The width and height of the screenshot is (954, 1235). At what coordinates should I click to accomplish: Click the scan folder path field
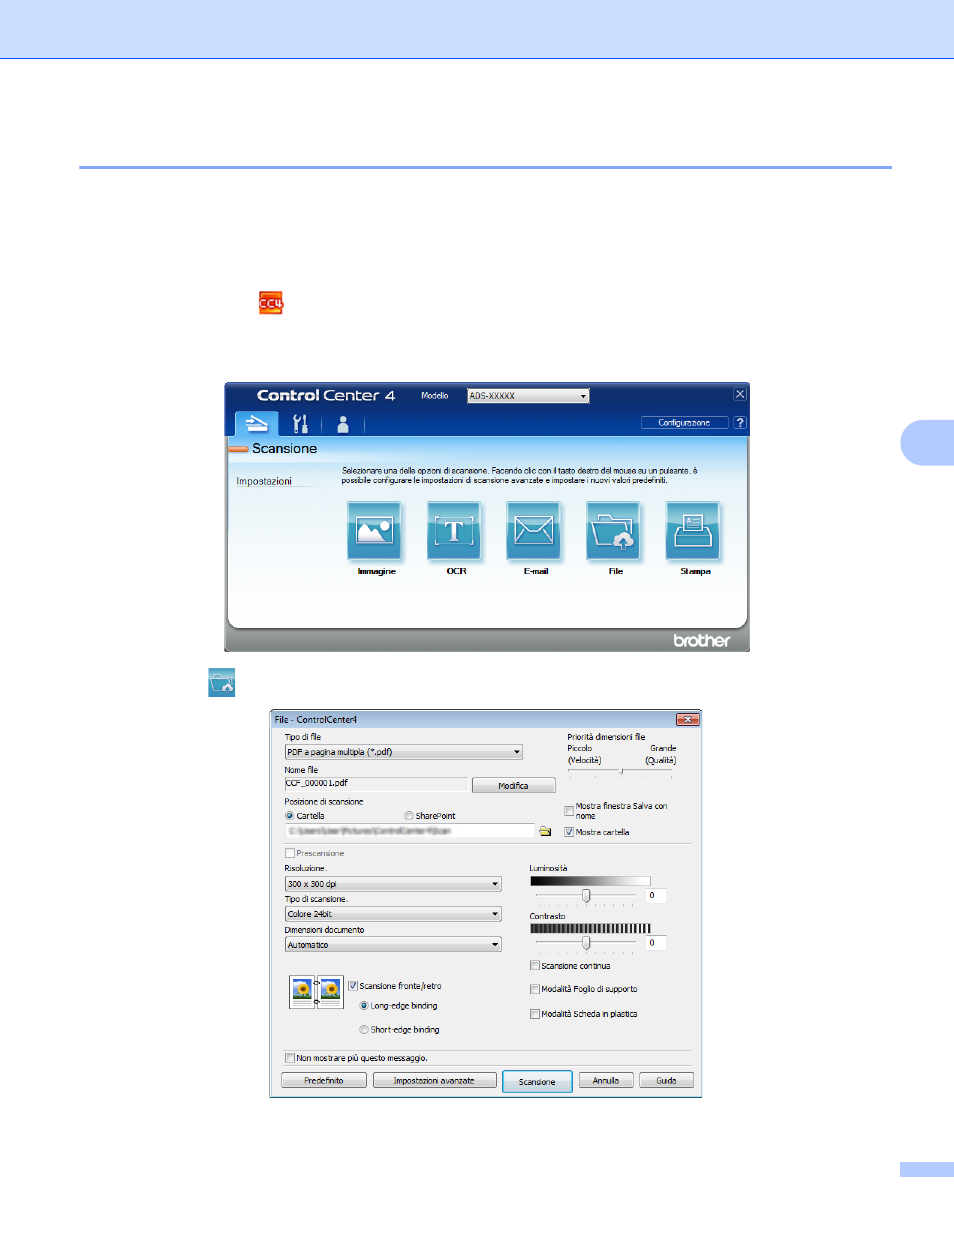tap(410, 831)
